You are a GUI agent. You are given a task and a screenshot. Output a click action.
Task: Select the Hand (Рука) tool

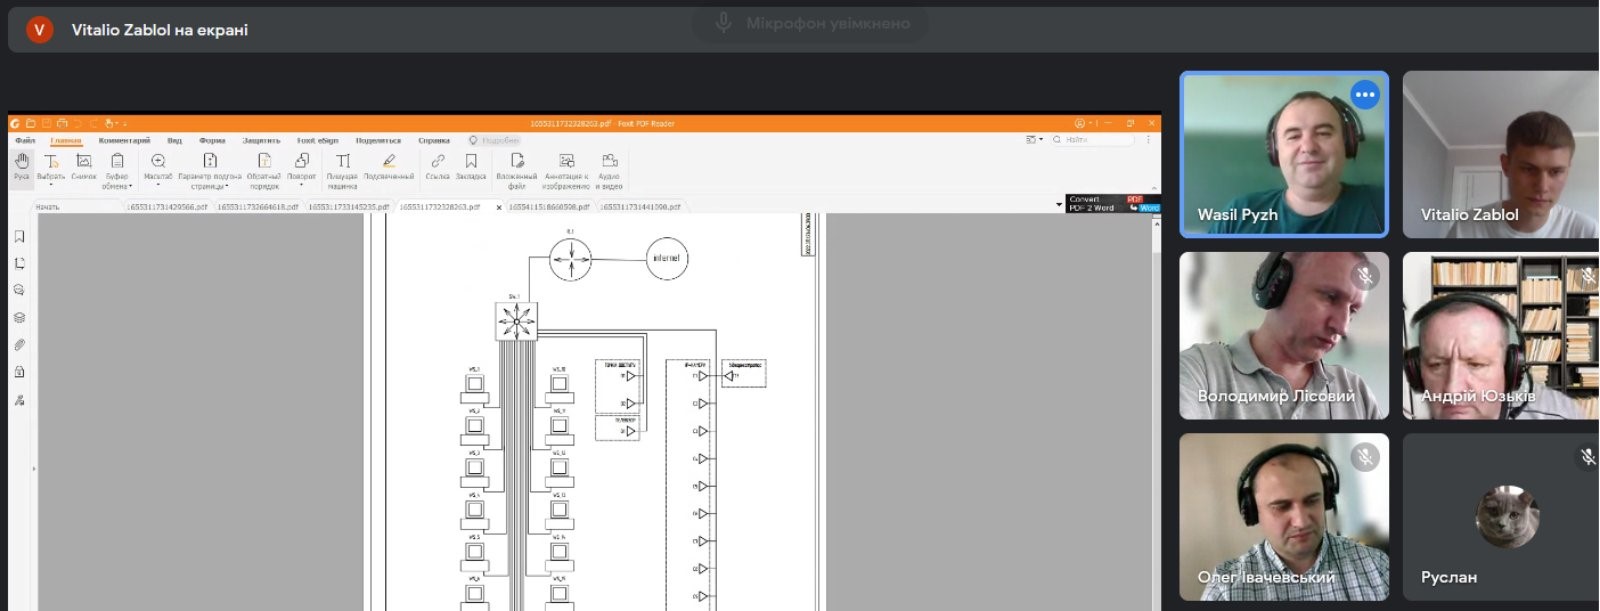22,166
